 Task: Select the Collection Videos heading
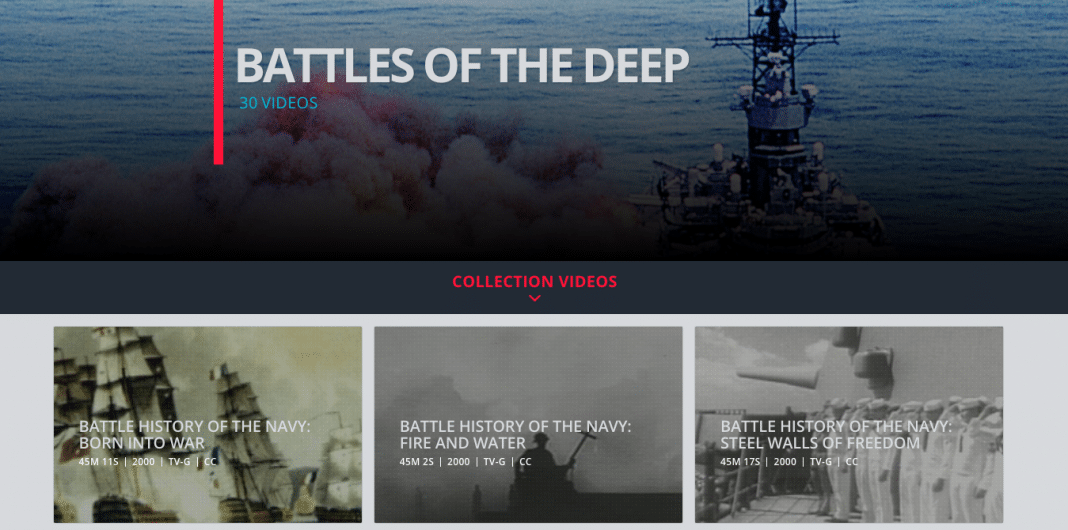coord(535,281)
